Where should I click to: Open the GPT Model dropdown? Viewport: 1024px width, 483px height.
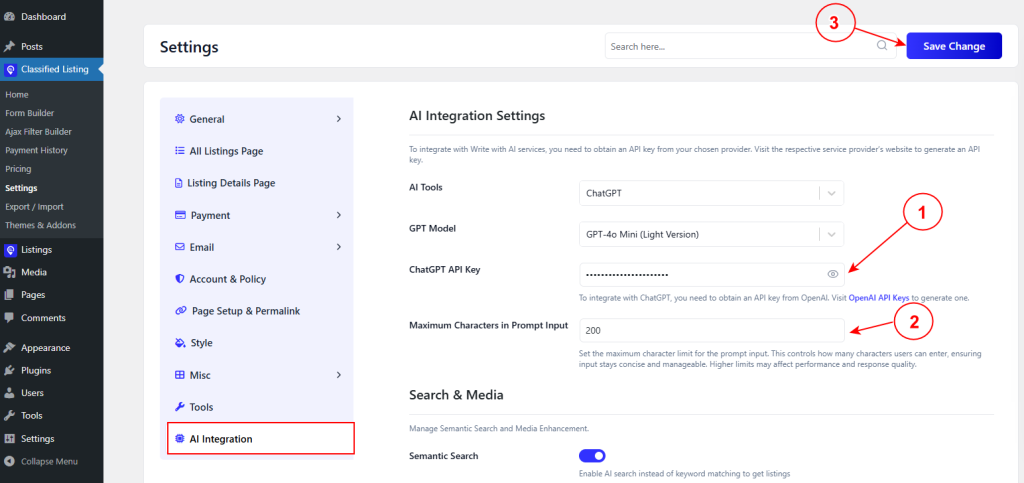(x=711, y=234)
